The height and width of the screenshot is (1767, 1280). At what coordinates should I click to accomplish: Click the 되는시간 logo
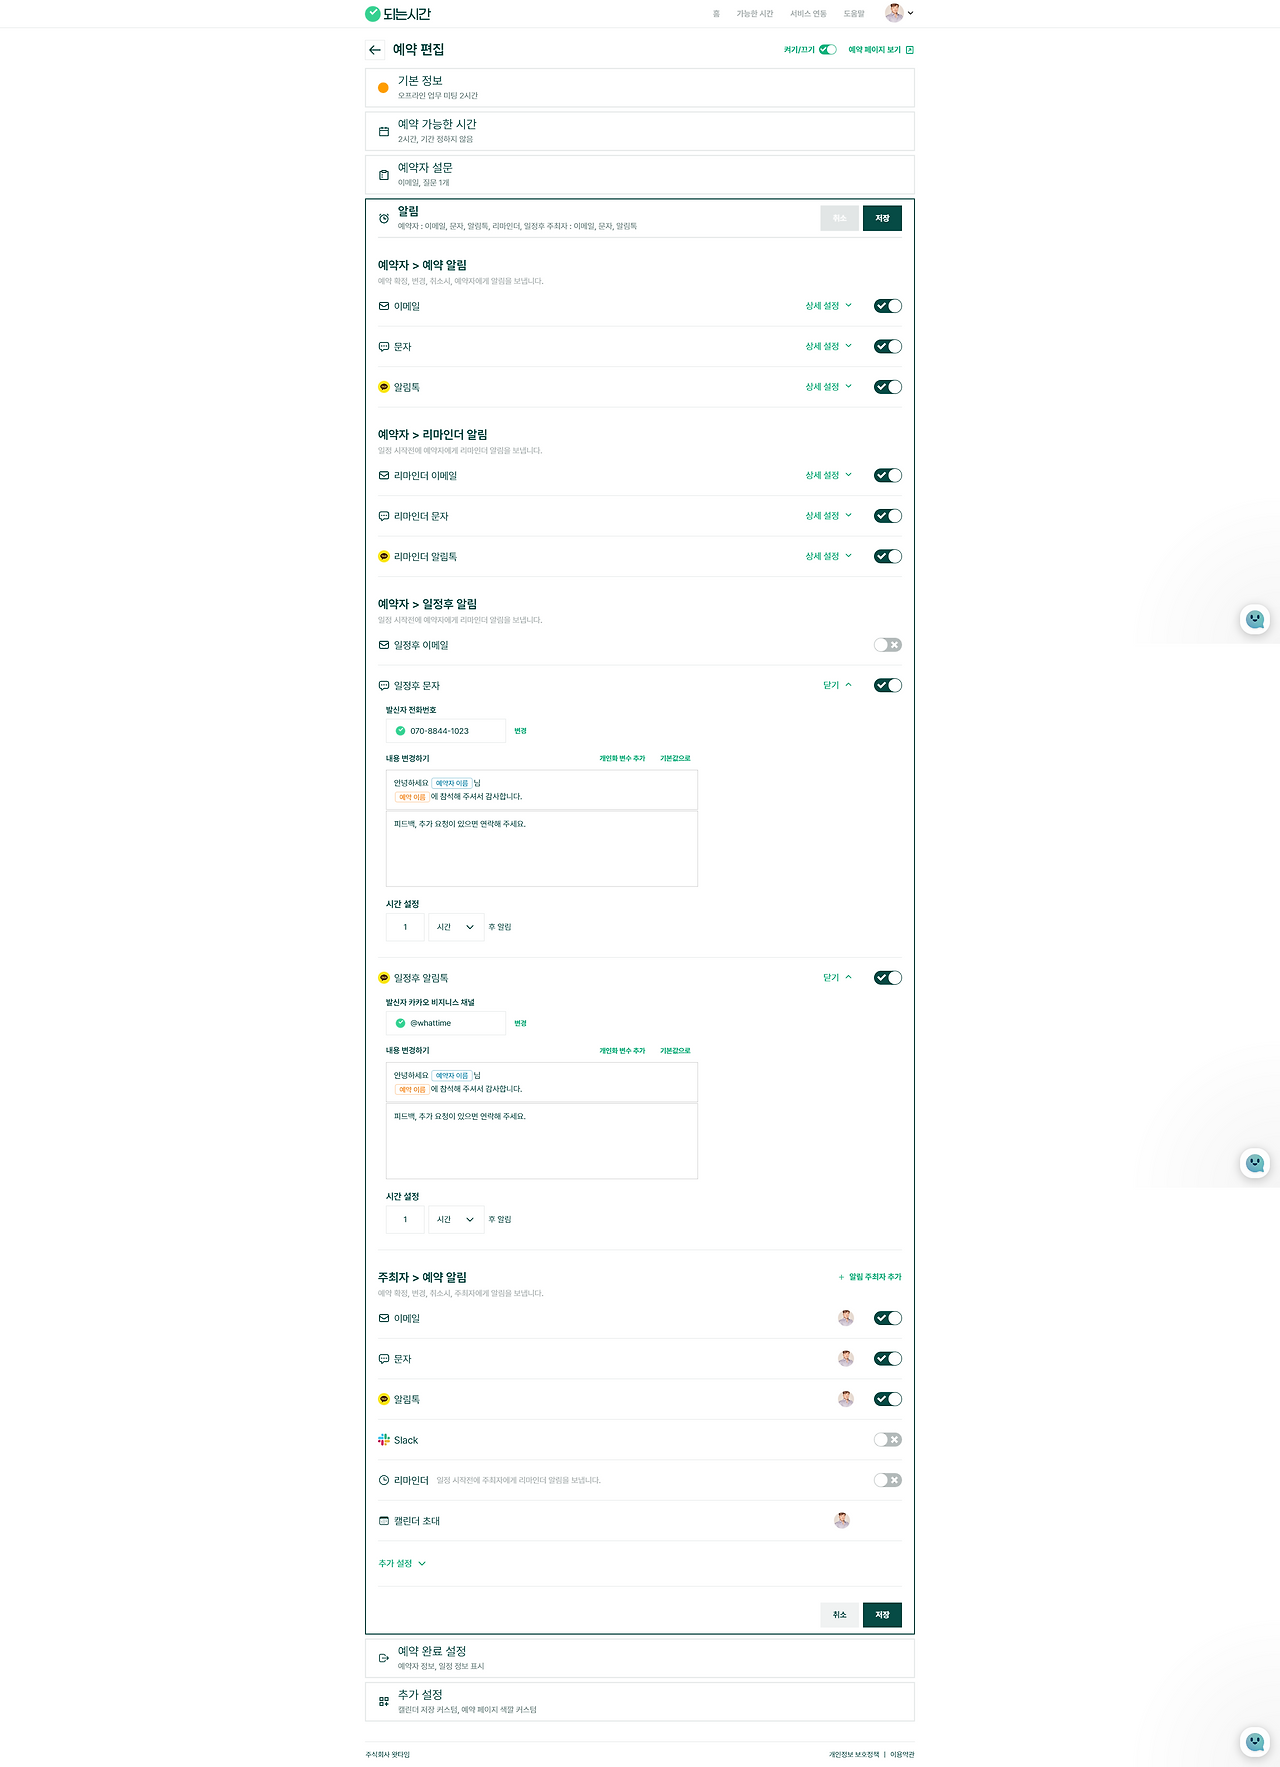pyautogui.click(x=398, y=14)
